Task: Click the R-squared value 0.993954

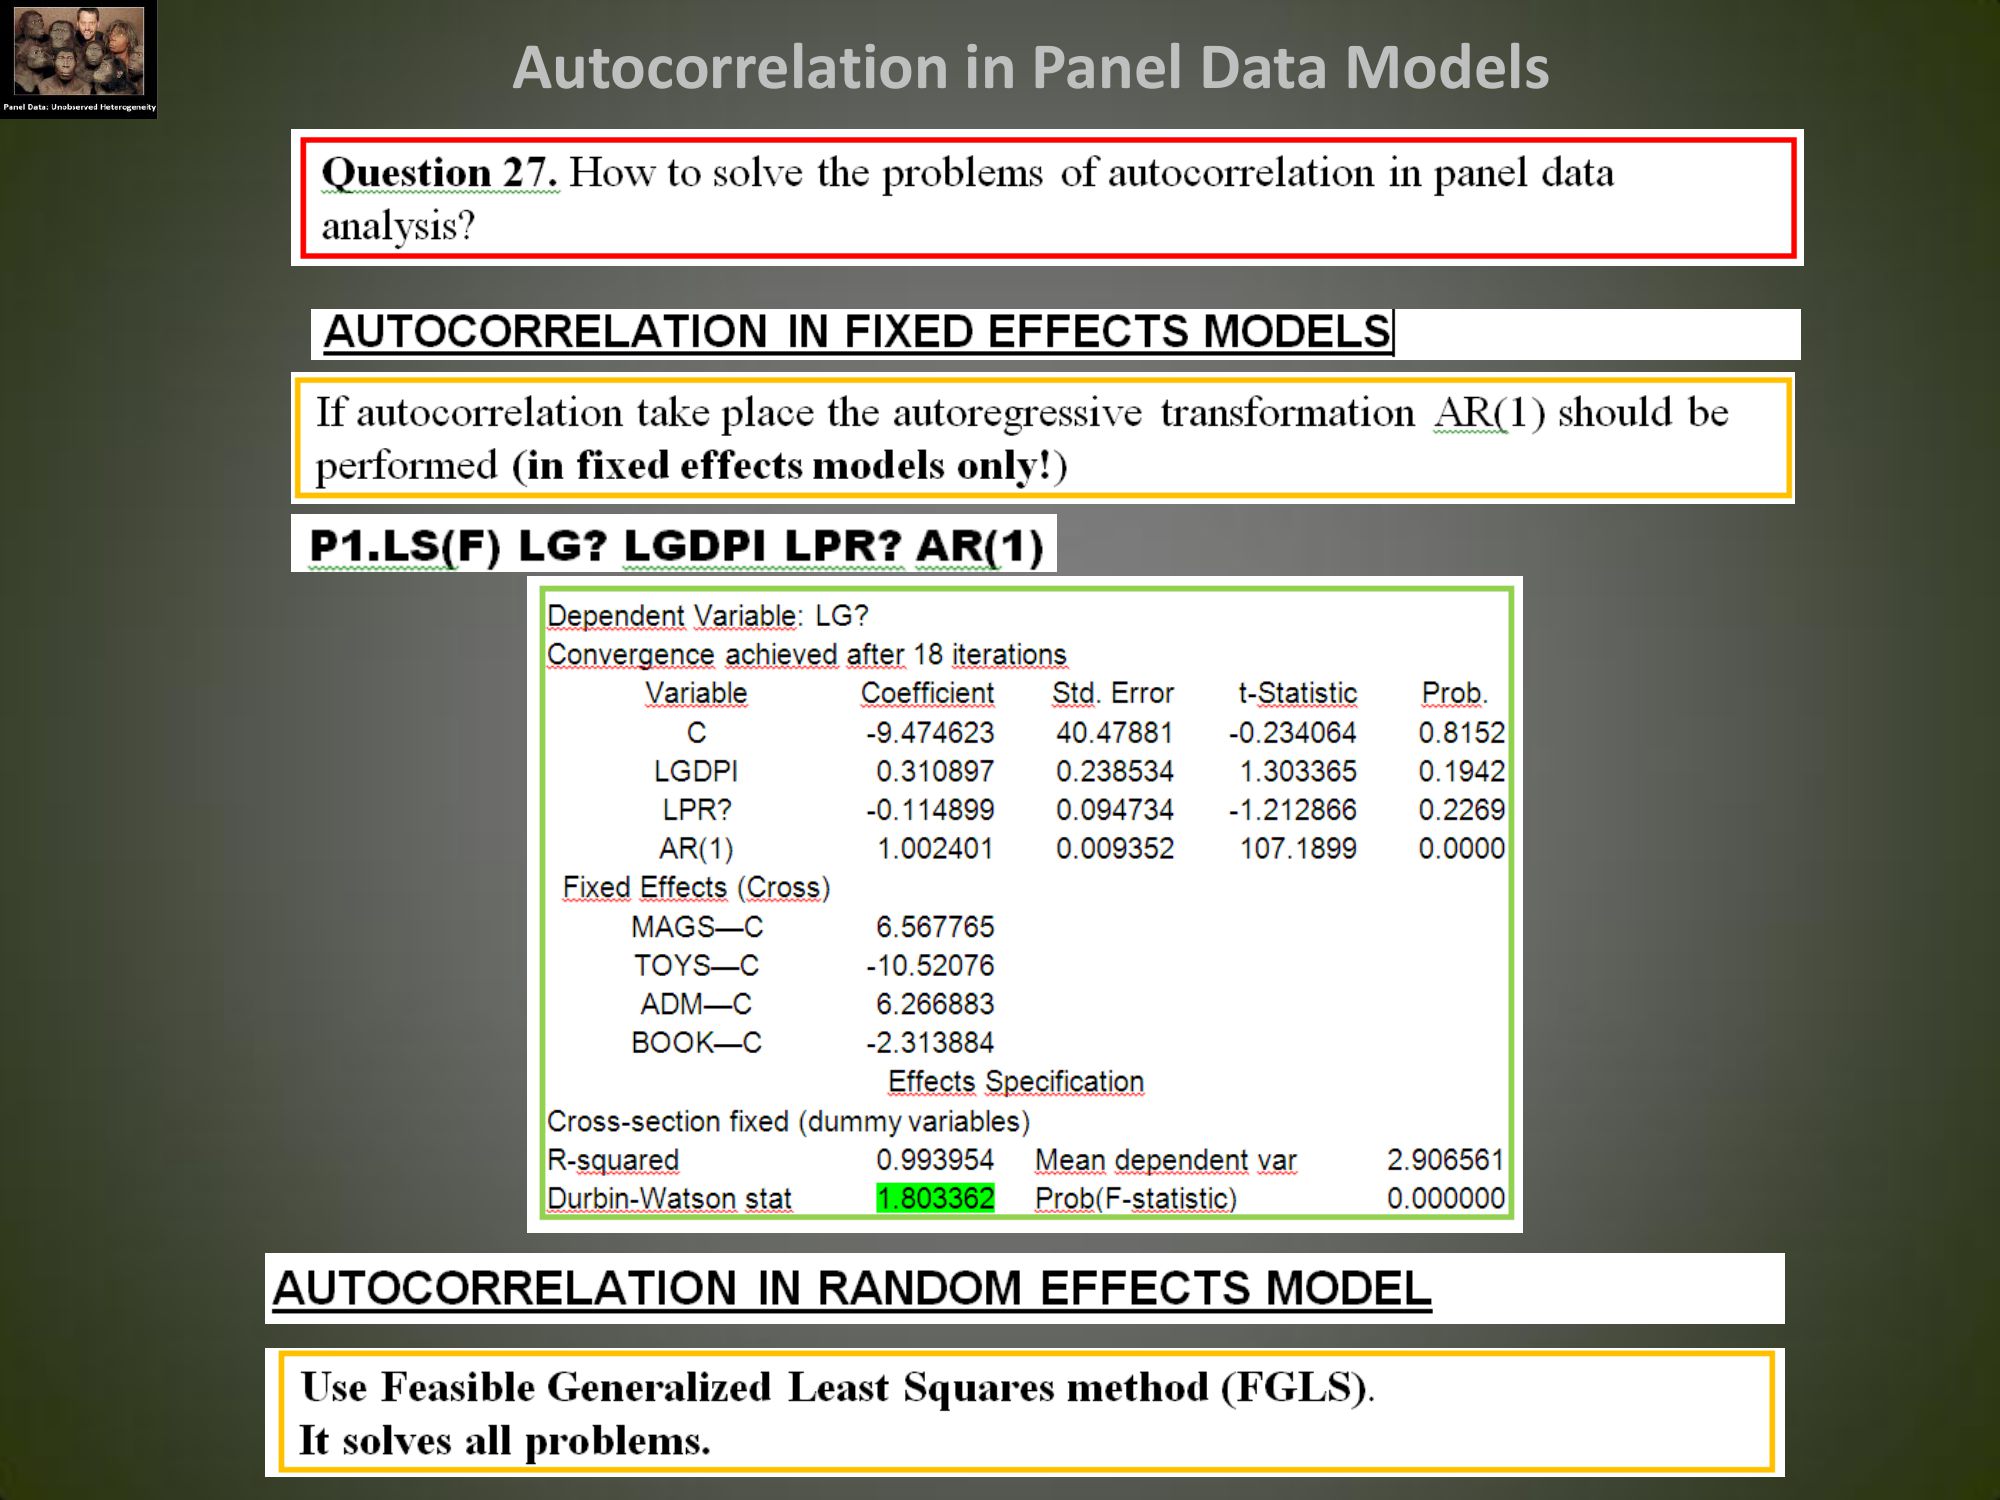Action: coord(934,1160)
